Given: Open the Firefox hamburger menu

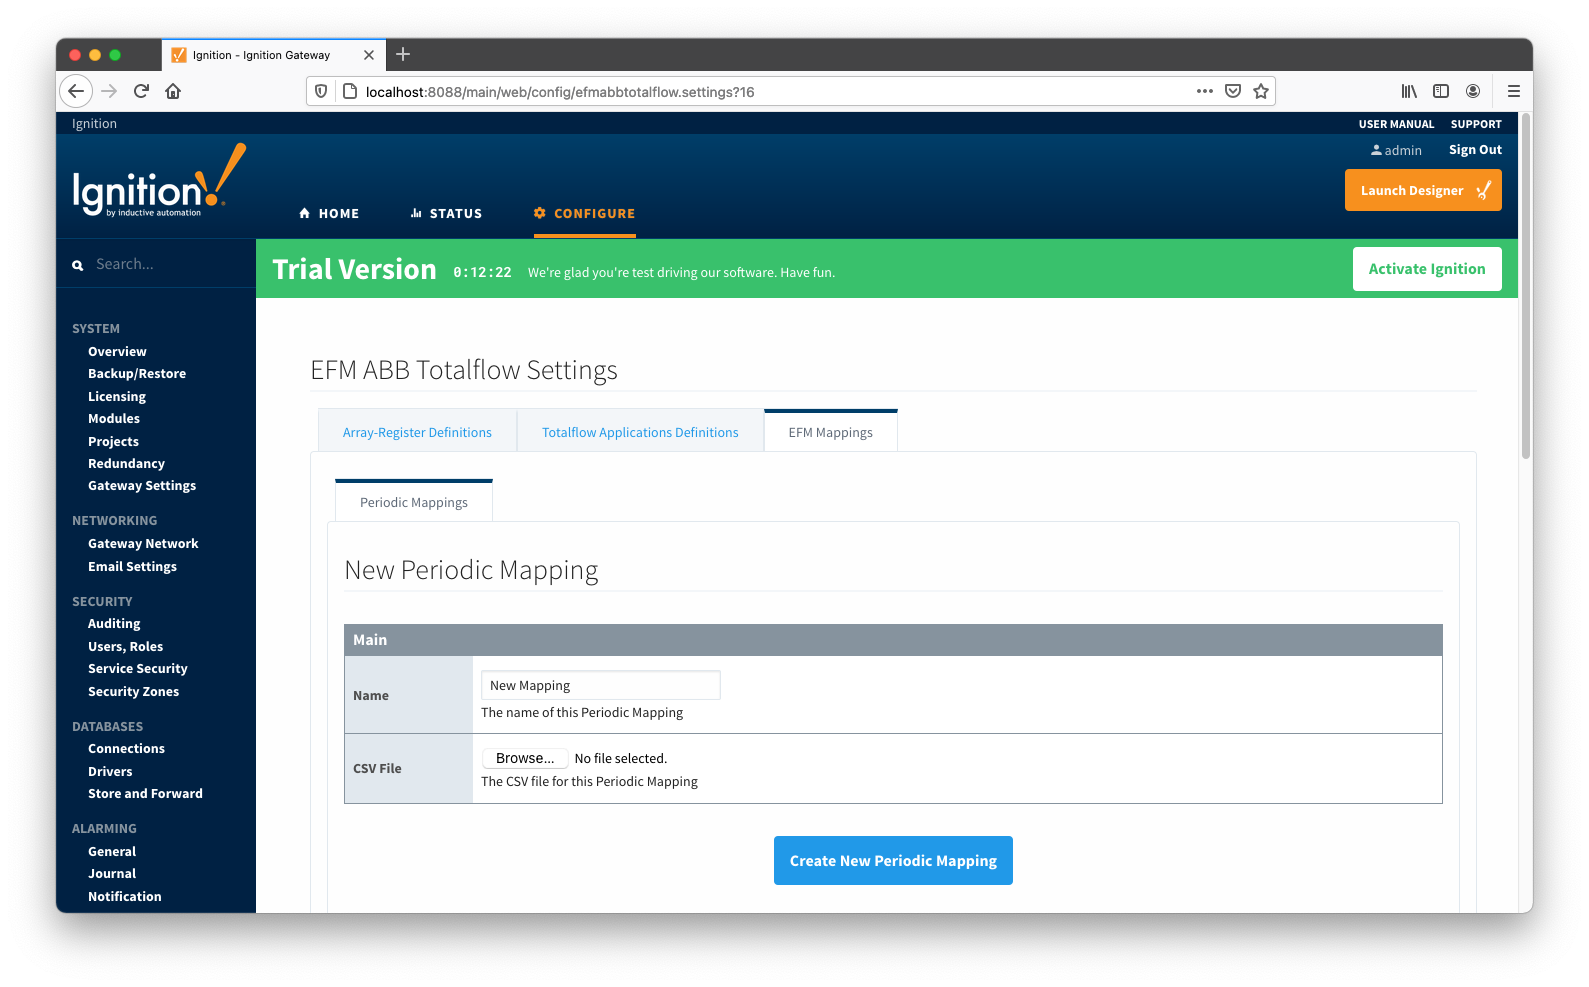Looking at the screenshot, I should 1514,91.
